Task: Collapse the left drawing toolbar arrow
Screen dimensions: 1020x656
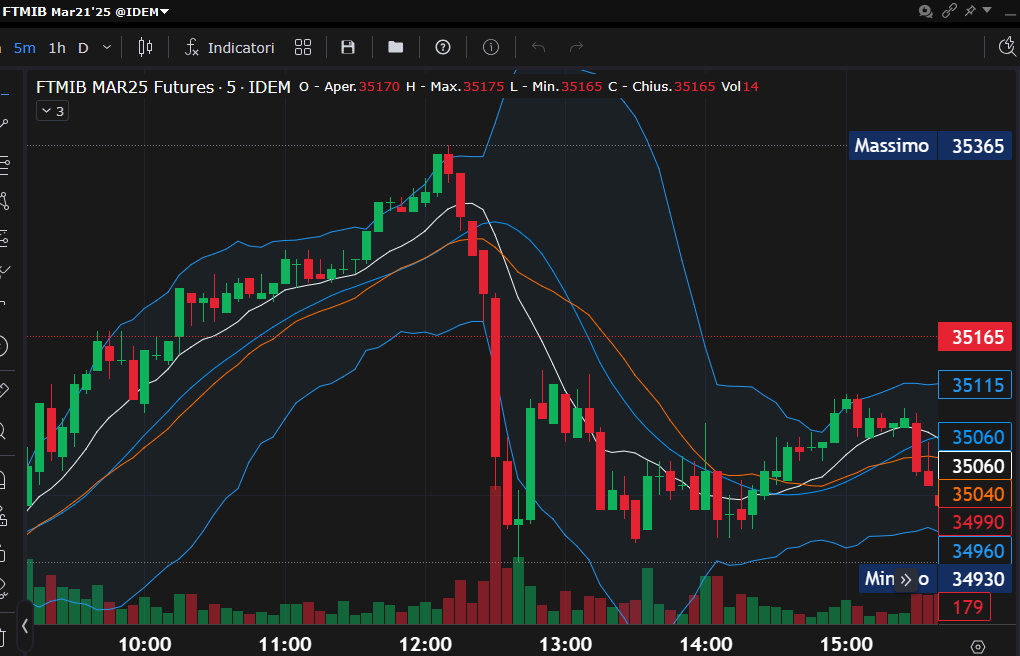Action: point(25,626)
